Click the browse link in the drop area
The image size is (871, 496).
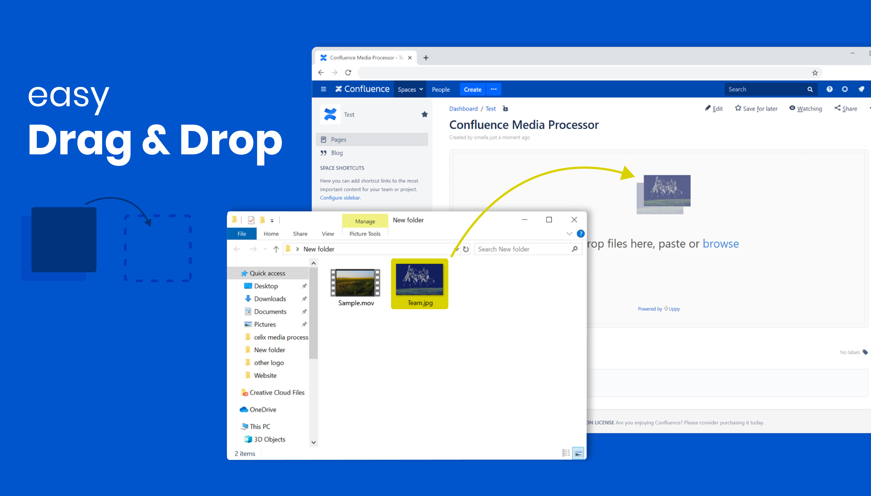click(720, 243)
